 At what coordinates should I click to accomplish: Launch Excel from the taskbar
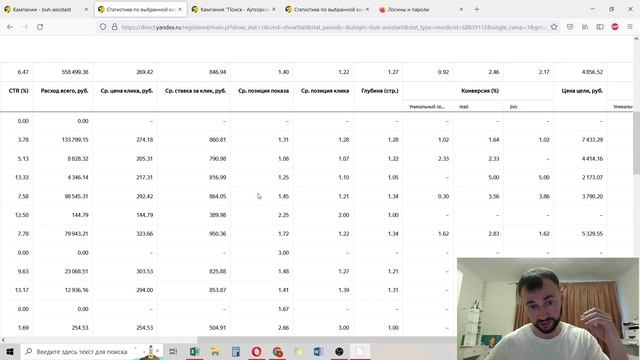click(194, 351)
